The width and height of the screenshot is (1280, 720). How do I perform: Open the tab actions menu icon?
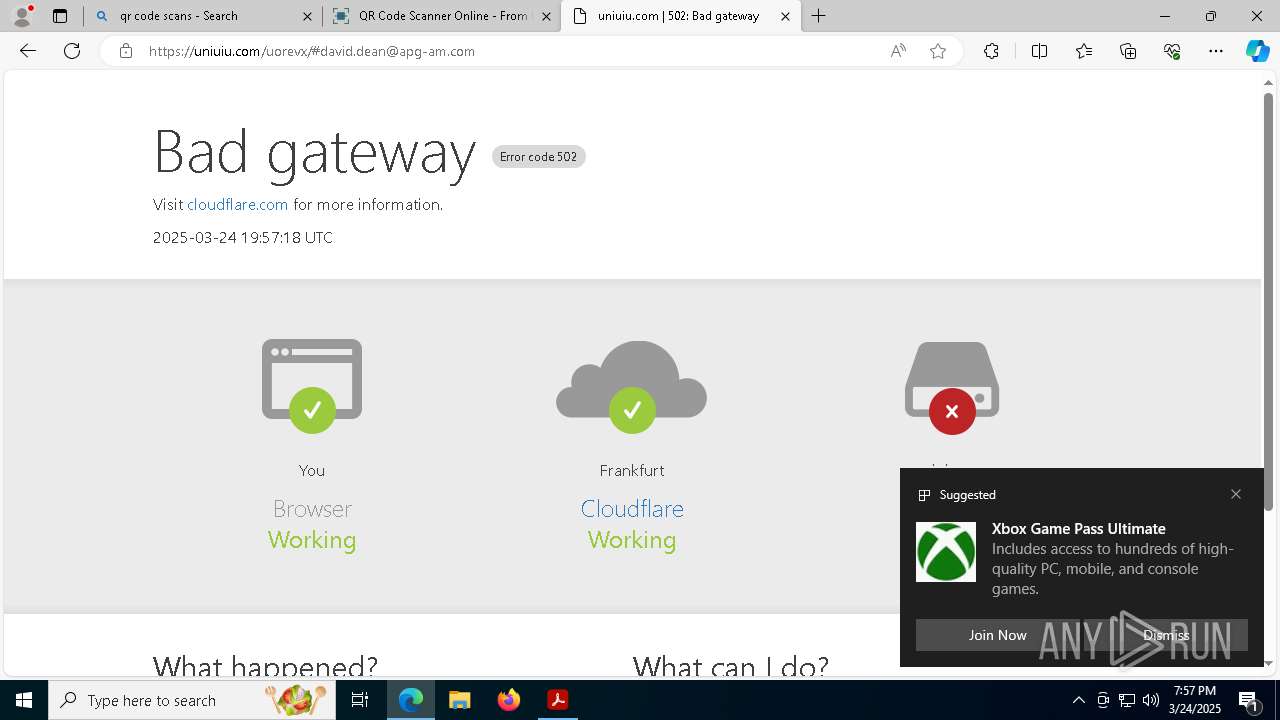pos(60,16)
